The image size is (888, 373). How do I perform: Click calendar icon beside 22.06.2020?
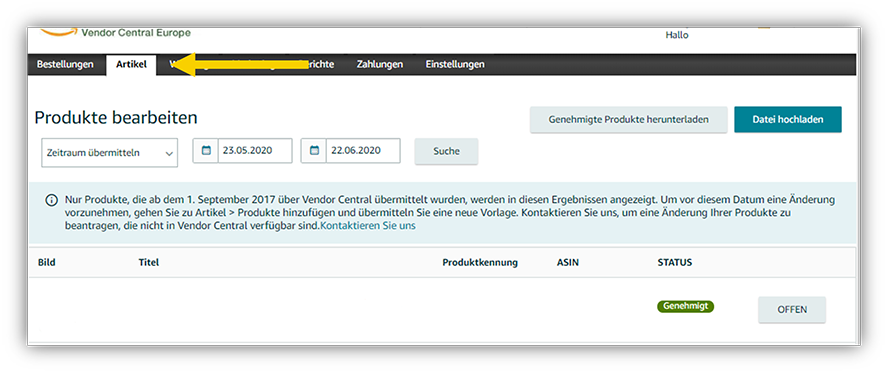point(314,151)
